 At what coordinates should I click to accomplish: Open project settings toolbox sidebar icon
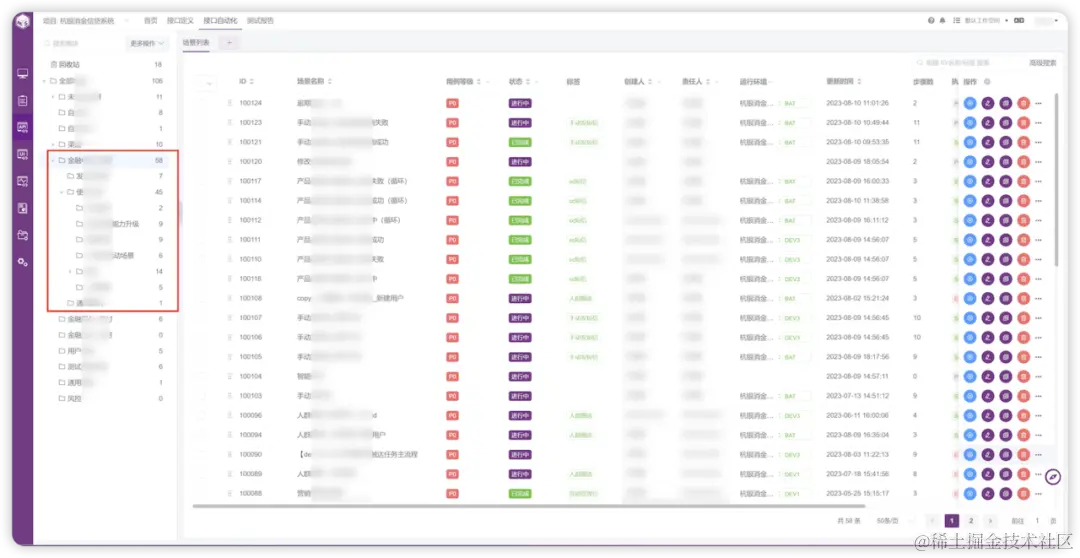[23, 235]
